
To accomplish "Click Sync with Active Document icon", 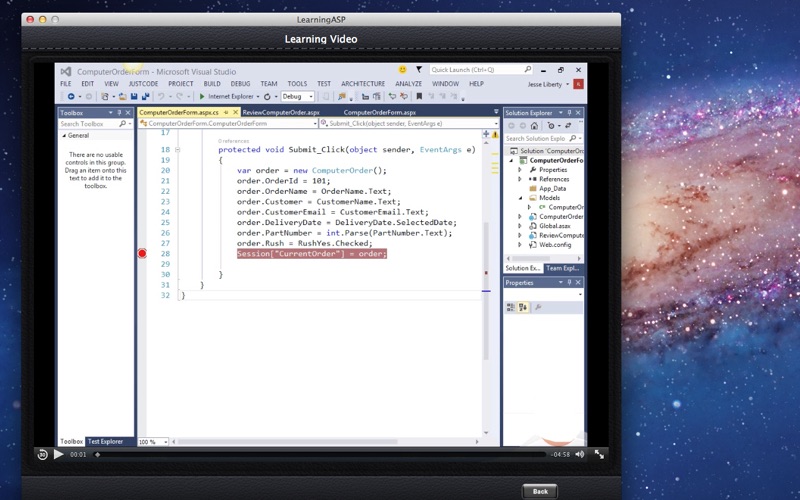I will tap(568, 126).
